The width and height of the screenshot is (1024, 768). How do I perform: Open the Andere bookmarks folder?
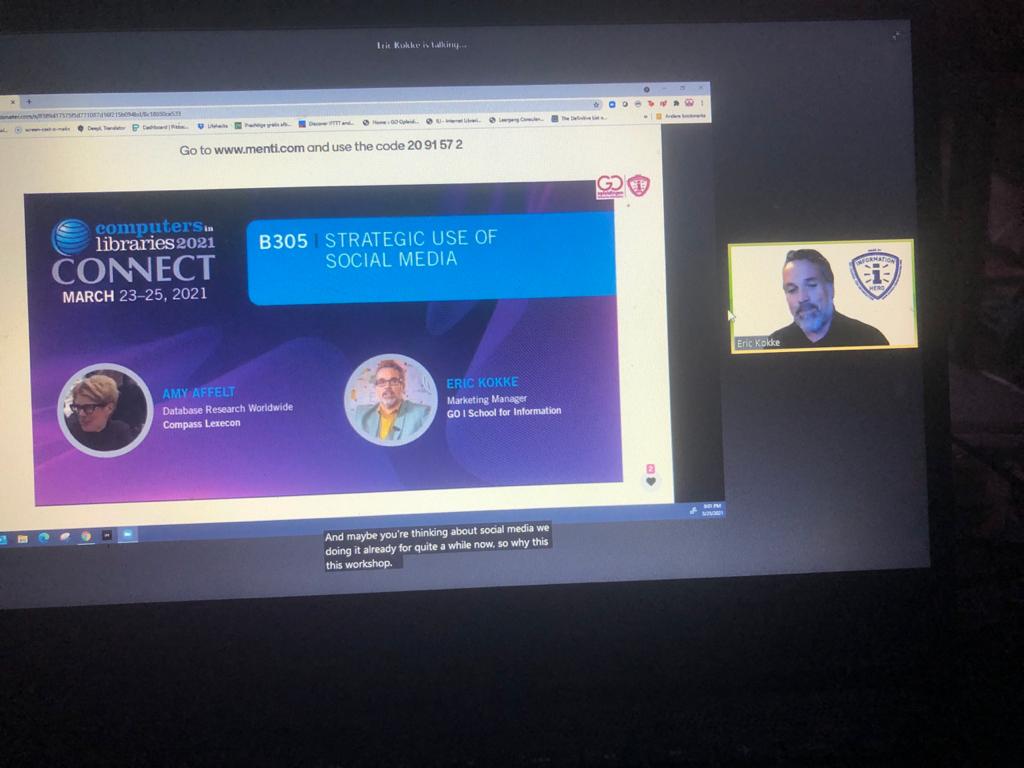click(x=680, y=116)
